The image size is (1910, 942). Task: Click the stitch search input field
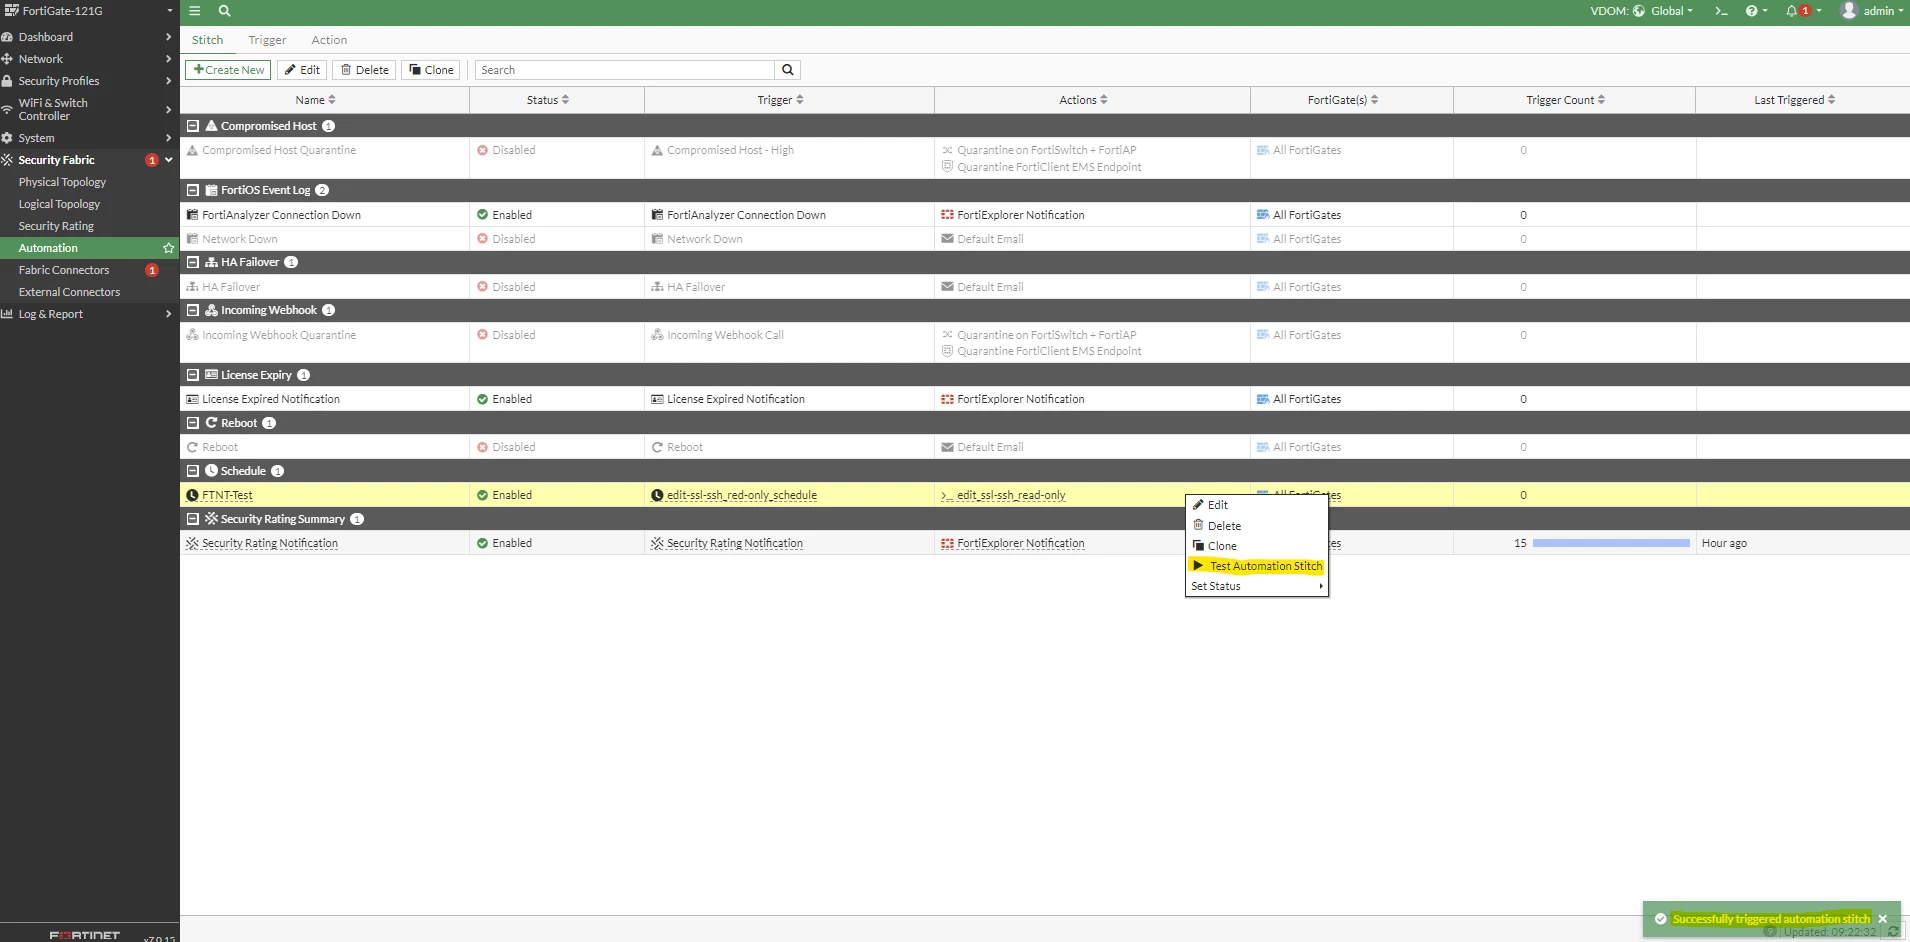pyautogui.click(x=625, y=70)
